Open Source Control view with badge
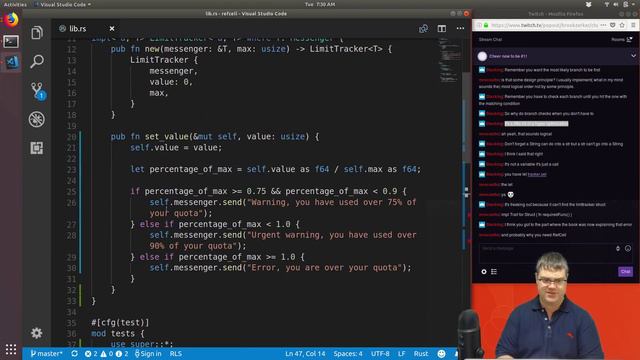Screen dimensions: 640x360 [37, 91]
